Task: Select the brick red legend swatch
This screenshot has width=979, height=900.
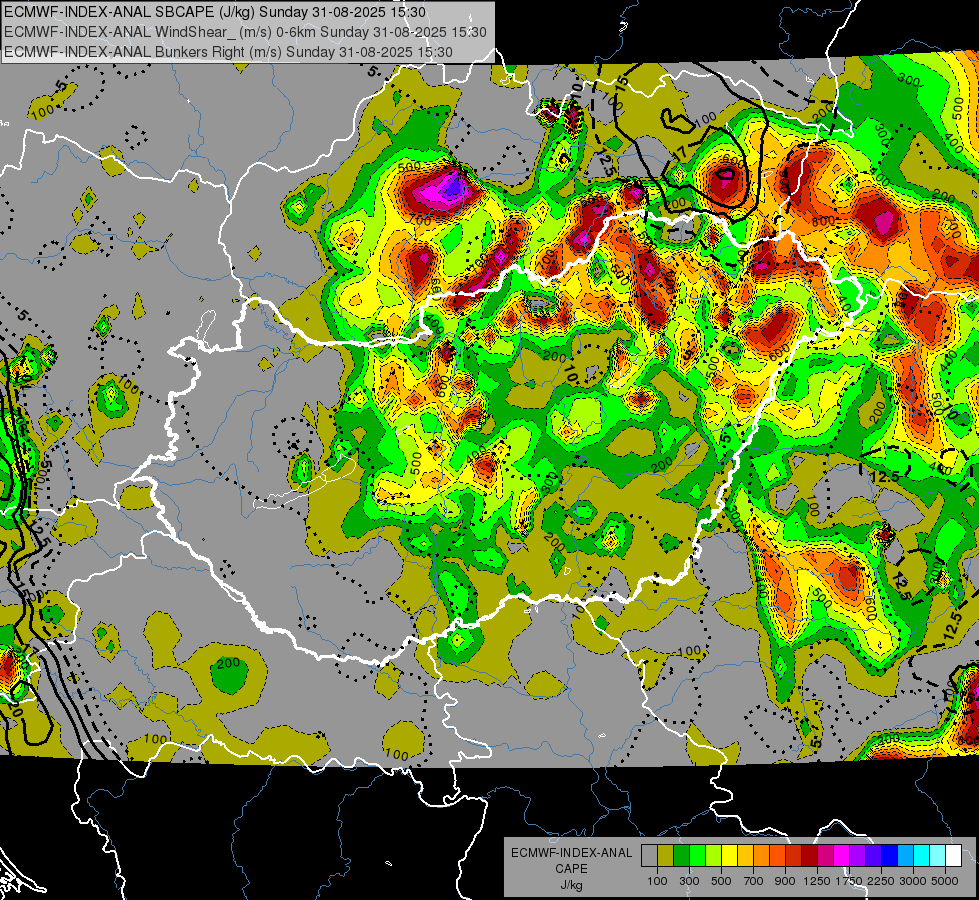Action: click(794, 856)
